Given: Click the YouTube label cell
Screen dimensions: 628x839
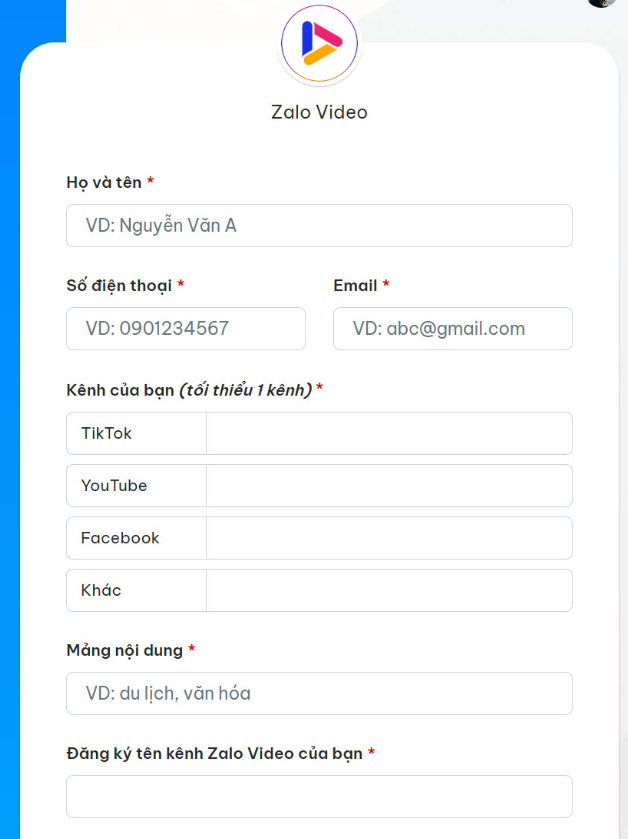Looking at the screenshot, I should click(x=136, y=485).
